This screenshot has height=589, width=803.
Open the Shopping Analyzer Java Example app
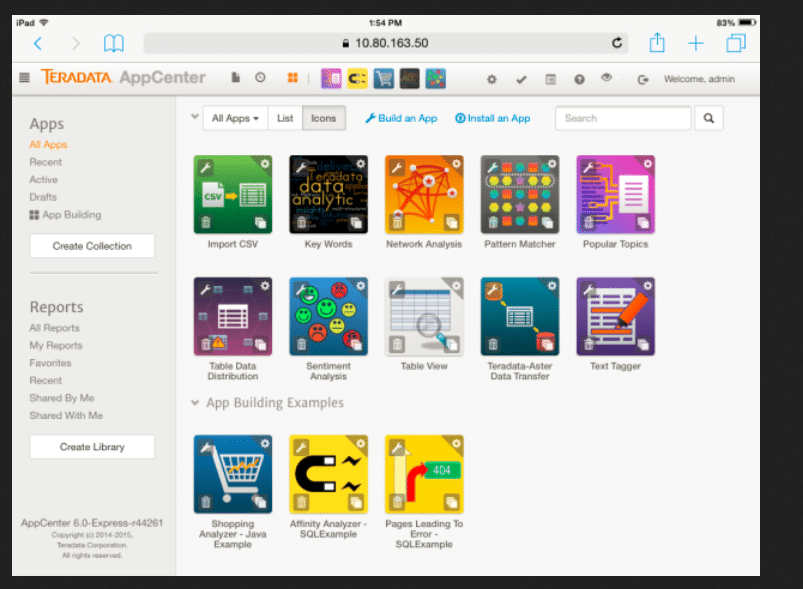pyautogui.click(x=232, y=473)
